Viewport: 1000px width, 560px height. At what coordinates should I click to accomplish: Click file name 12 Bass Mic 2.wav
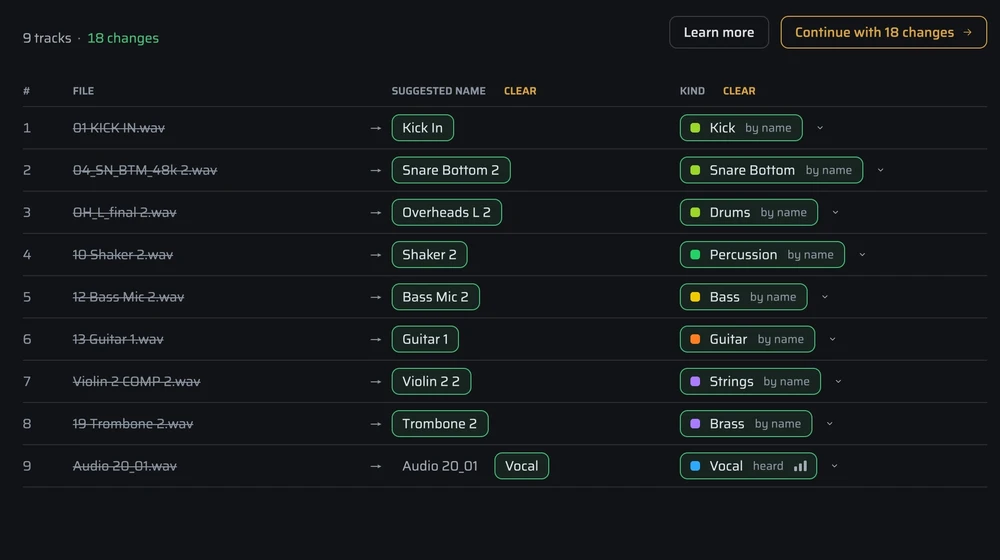click(x=128, y=297)
